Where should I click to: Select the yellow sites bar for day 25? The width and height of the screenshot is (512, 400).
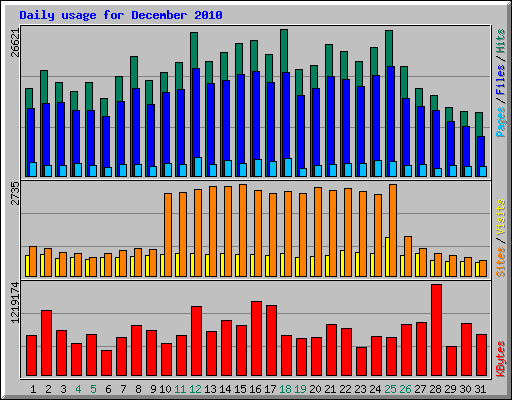coord(387,257)
